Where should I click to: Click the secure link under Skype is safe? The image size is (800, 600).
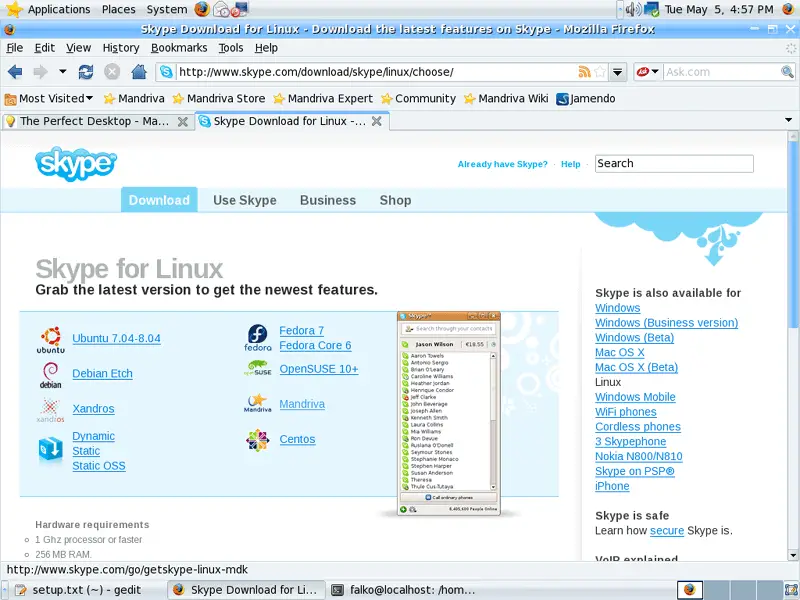point(667,531)
